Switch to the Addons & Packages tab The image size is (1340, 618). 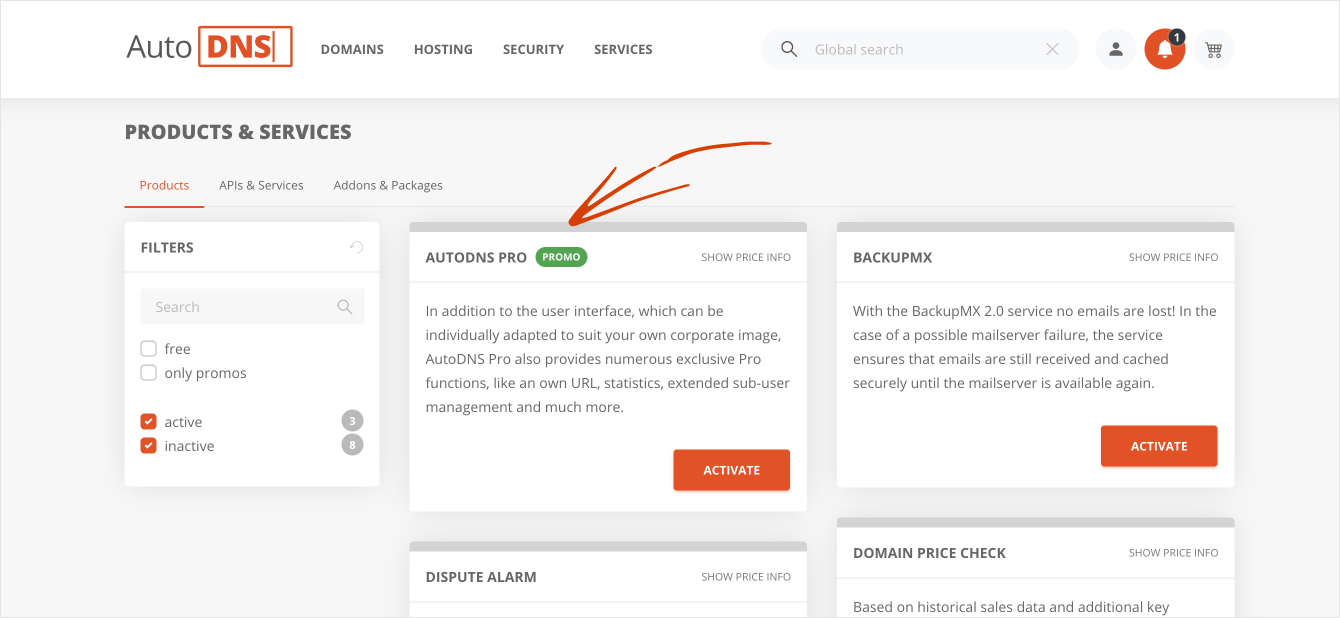[388, 185]
